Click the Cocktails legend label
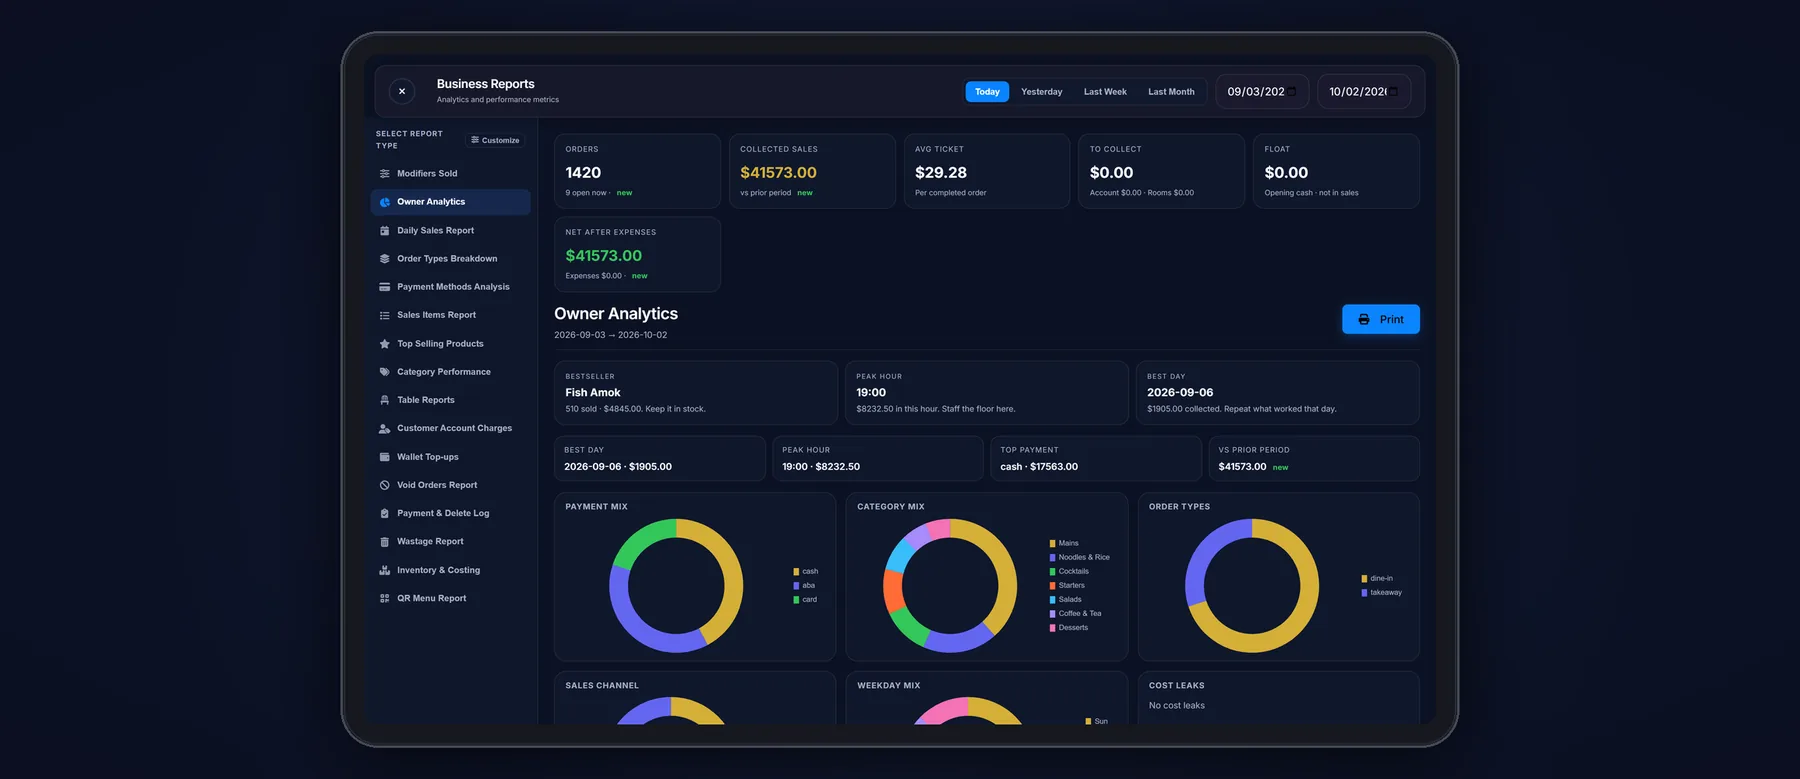Image resolution: width=1800 pixels, height=779 pixels. coord(1074,572)
